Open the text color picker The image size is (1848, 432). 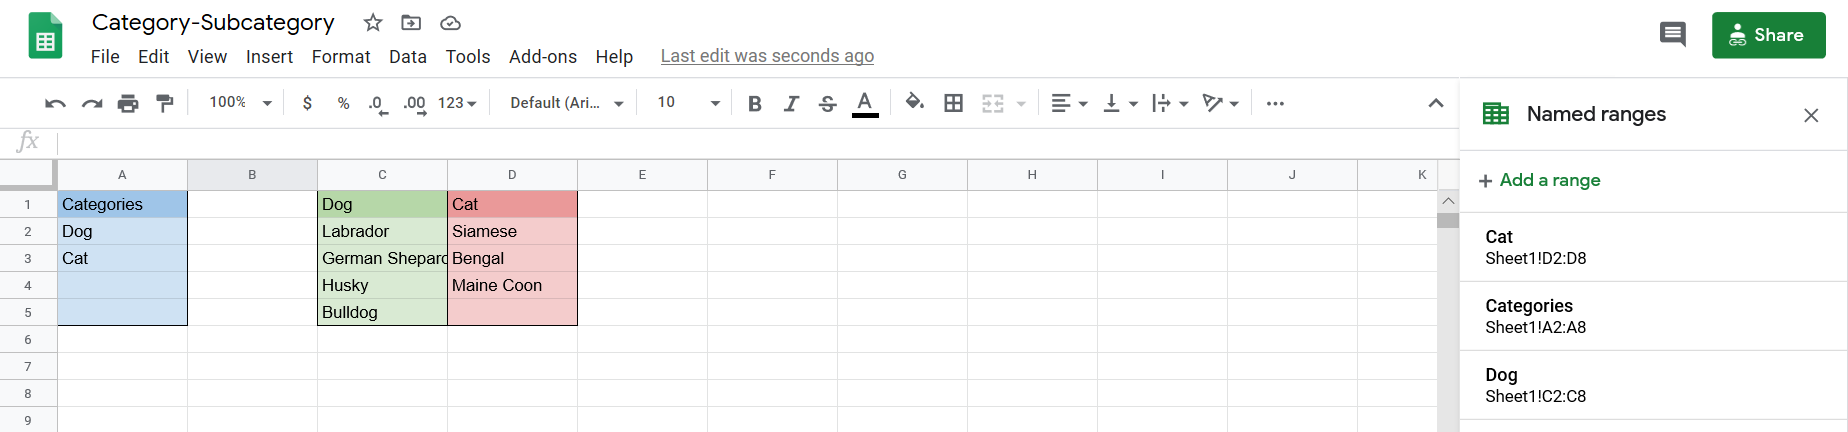(865, 103)
